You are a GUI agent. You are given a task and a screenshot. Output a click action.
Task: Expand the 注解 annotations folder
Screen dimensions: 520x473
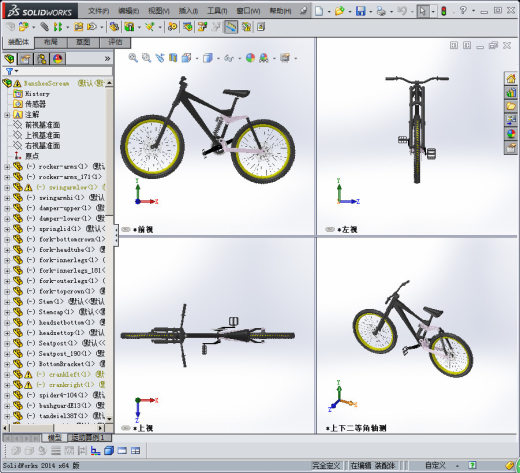pyautogui.click(x=7, y=115)
